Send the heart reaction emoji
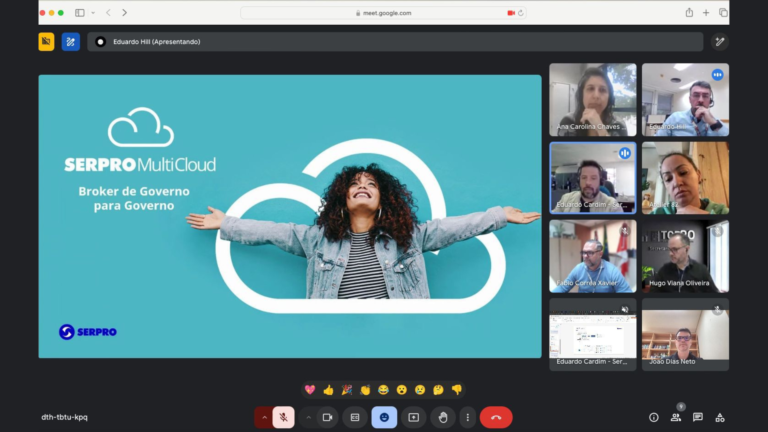The height and width of the screenshot is (432, 768). (310, 390)
